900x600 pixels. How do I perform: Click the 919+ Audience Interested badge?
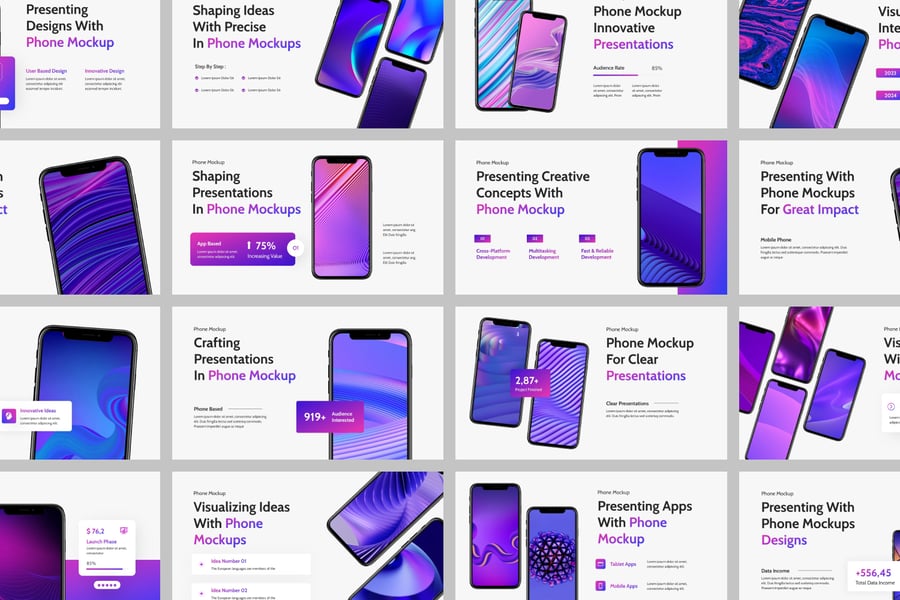coord(330,417)
